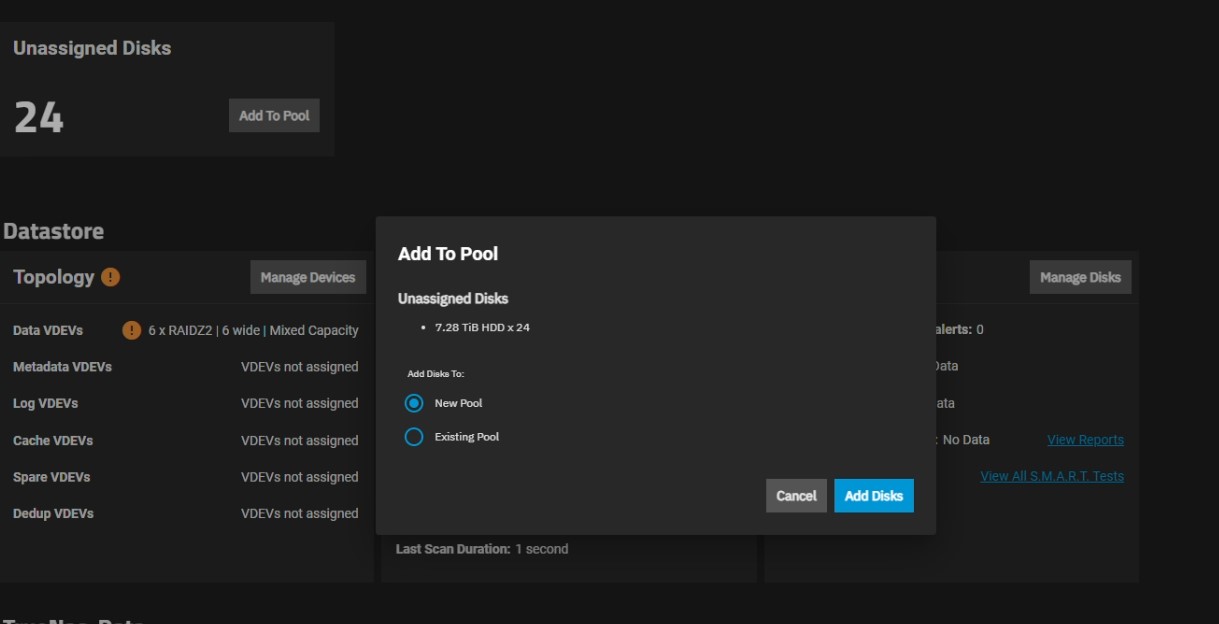This screenshot has width=1219, height=624.
Task: Click the Topology warning icon
Action: click(111, 277)
